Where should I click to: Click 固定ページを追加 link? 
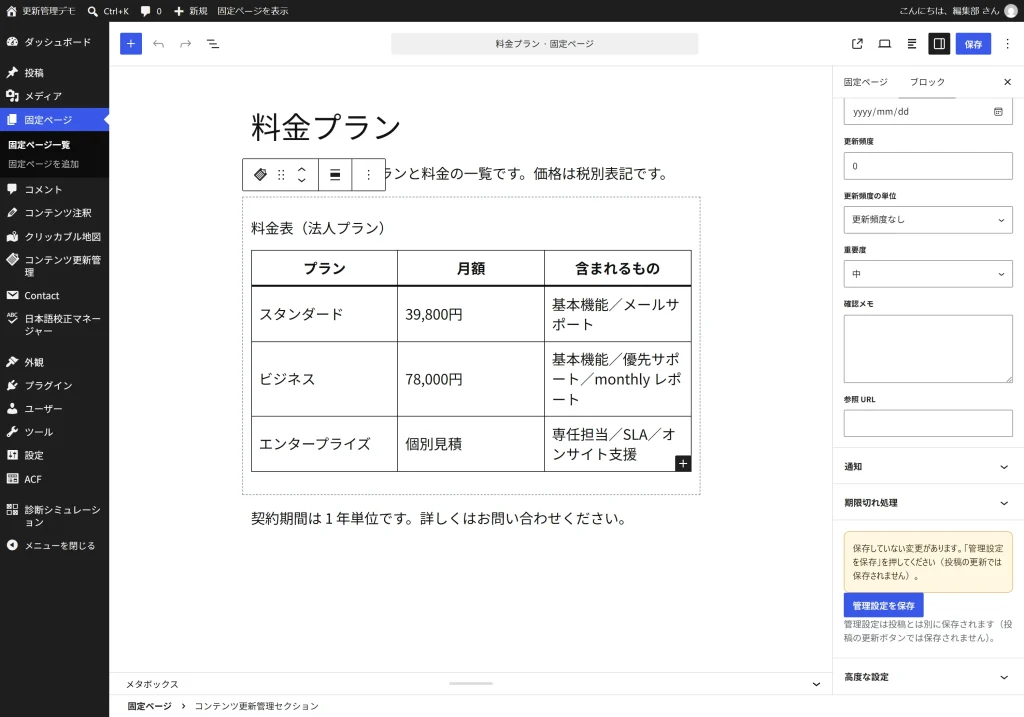point(43,164)
